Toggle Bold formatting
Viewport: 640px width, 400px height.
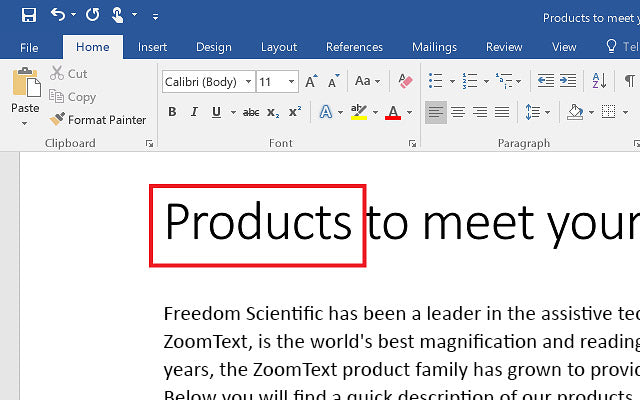pyautogui.click(x=172, y=112)
